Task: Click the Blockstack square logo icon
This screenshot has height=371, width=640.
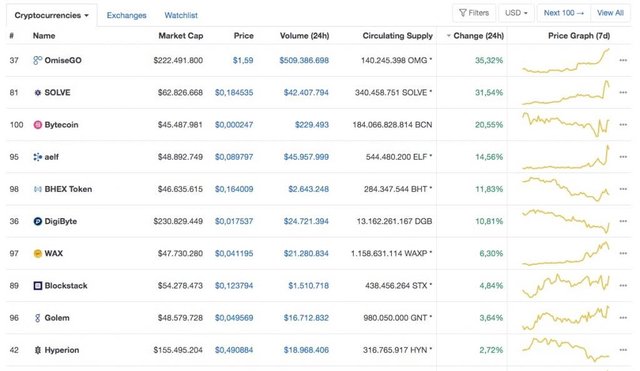Action: (x=38, y=286)
